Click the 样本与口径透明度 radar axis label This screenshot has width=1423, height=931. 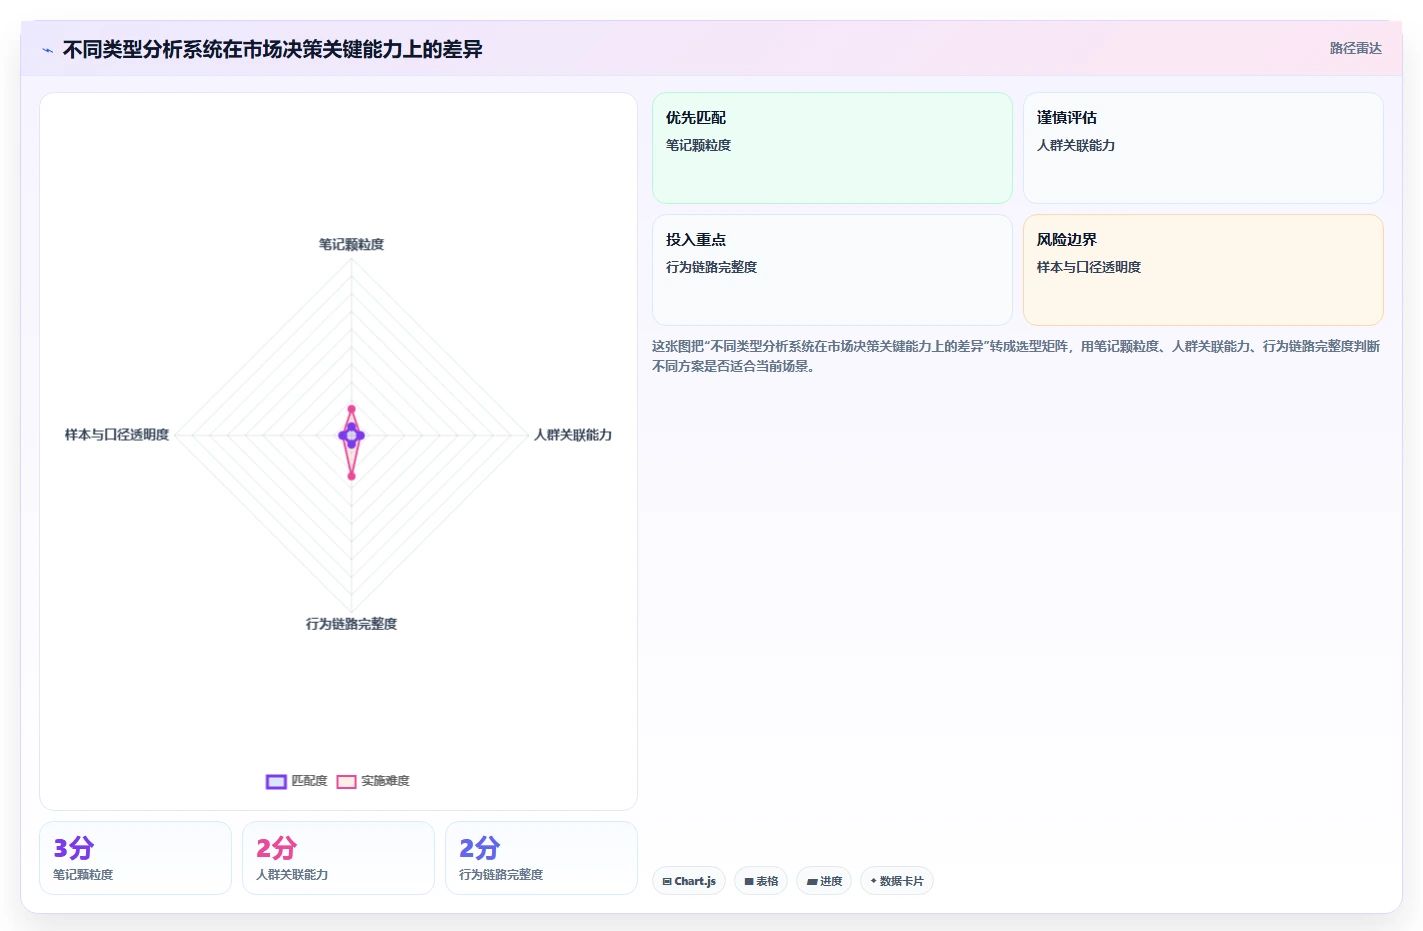(x=117, y=435)
